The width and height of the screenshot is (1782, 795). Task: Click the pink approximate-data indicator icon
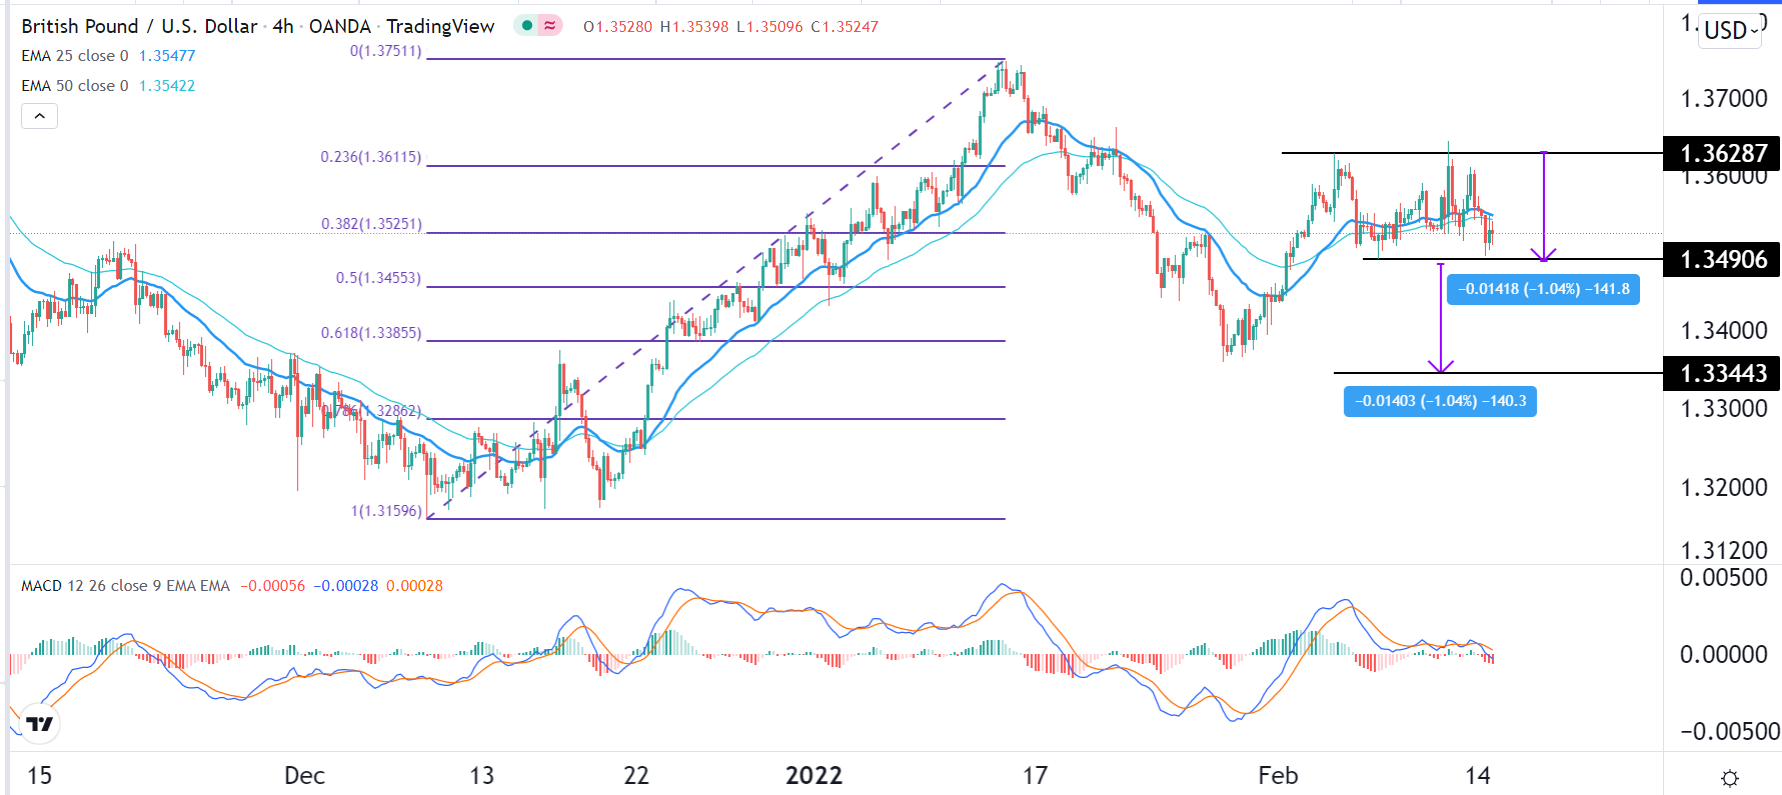[550, 26]
